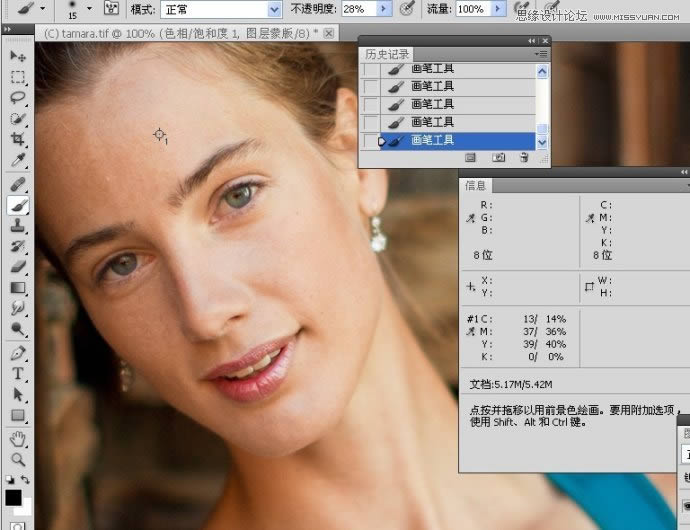Viewport: 690px width, 530px height.
Task: Select the Horizontal Type tool
Action: click(x=18, y=373)
